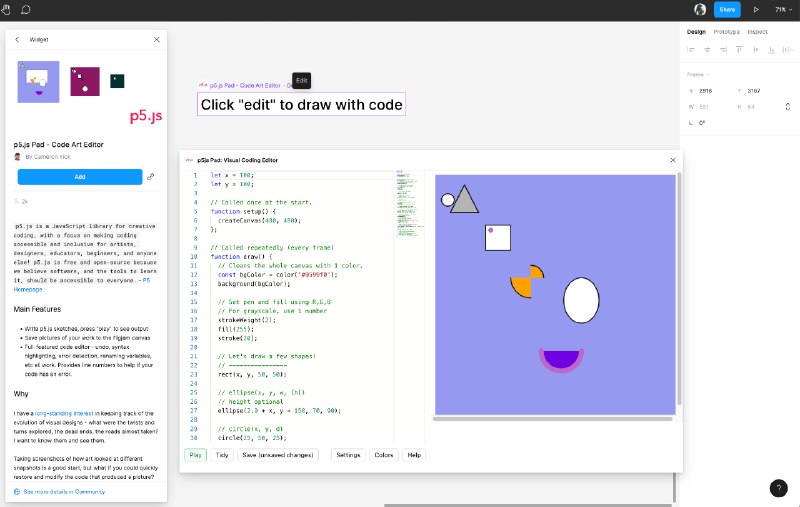Click the blue Add button
This screenshot has height=507, width=800.
coord(80,177)
